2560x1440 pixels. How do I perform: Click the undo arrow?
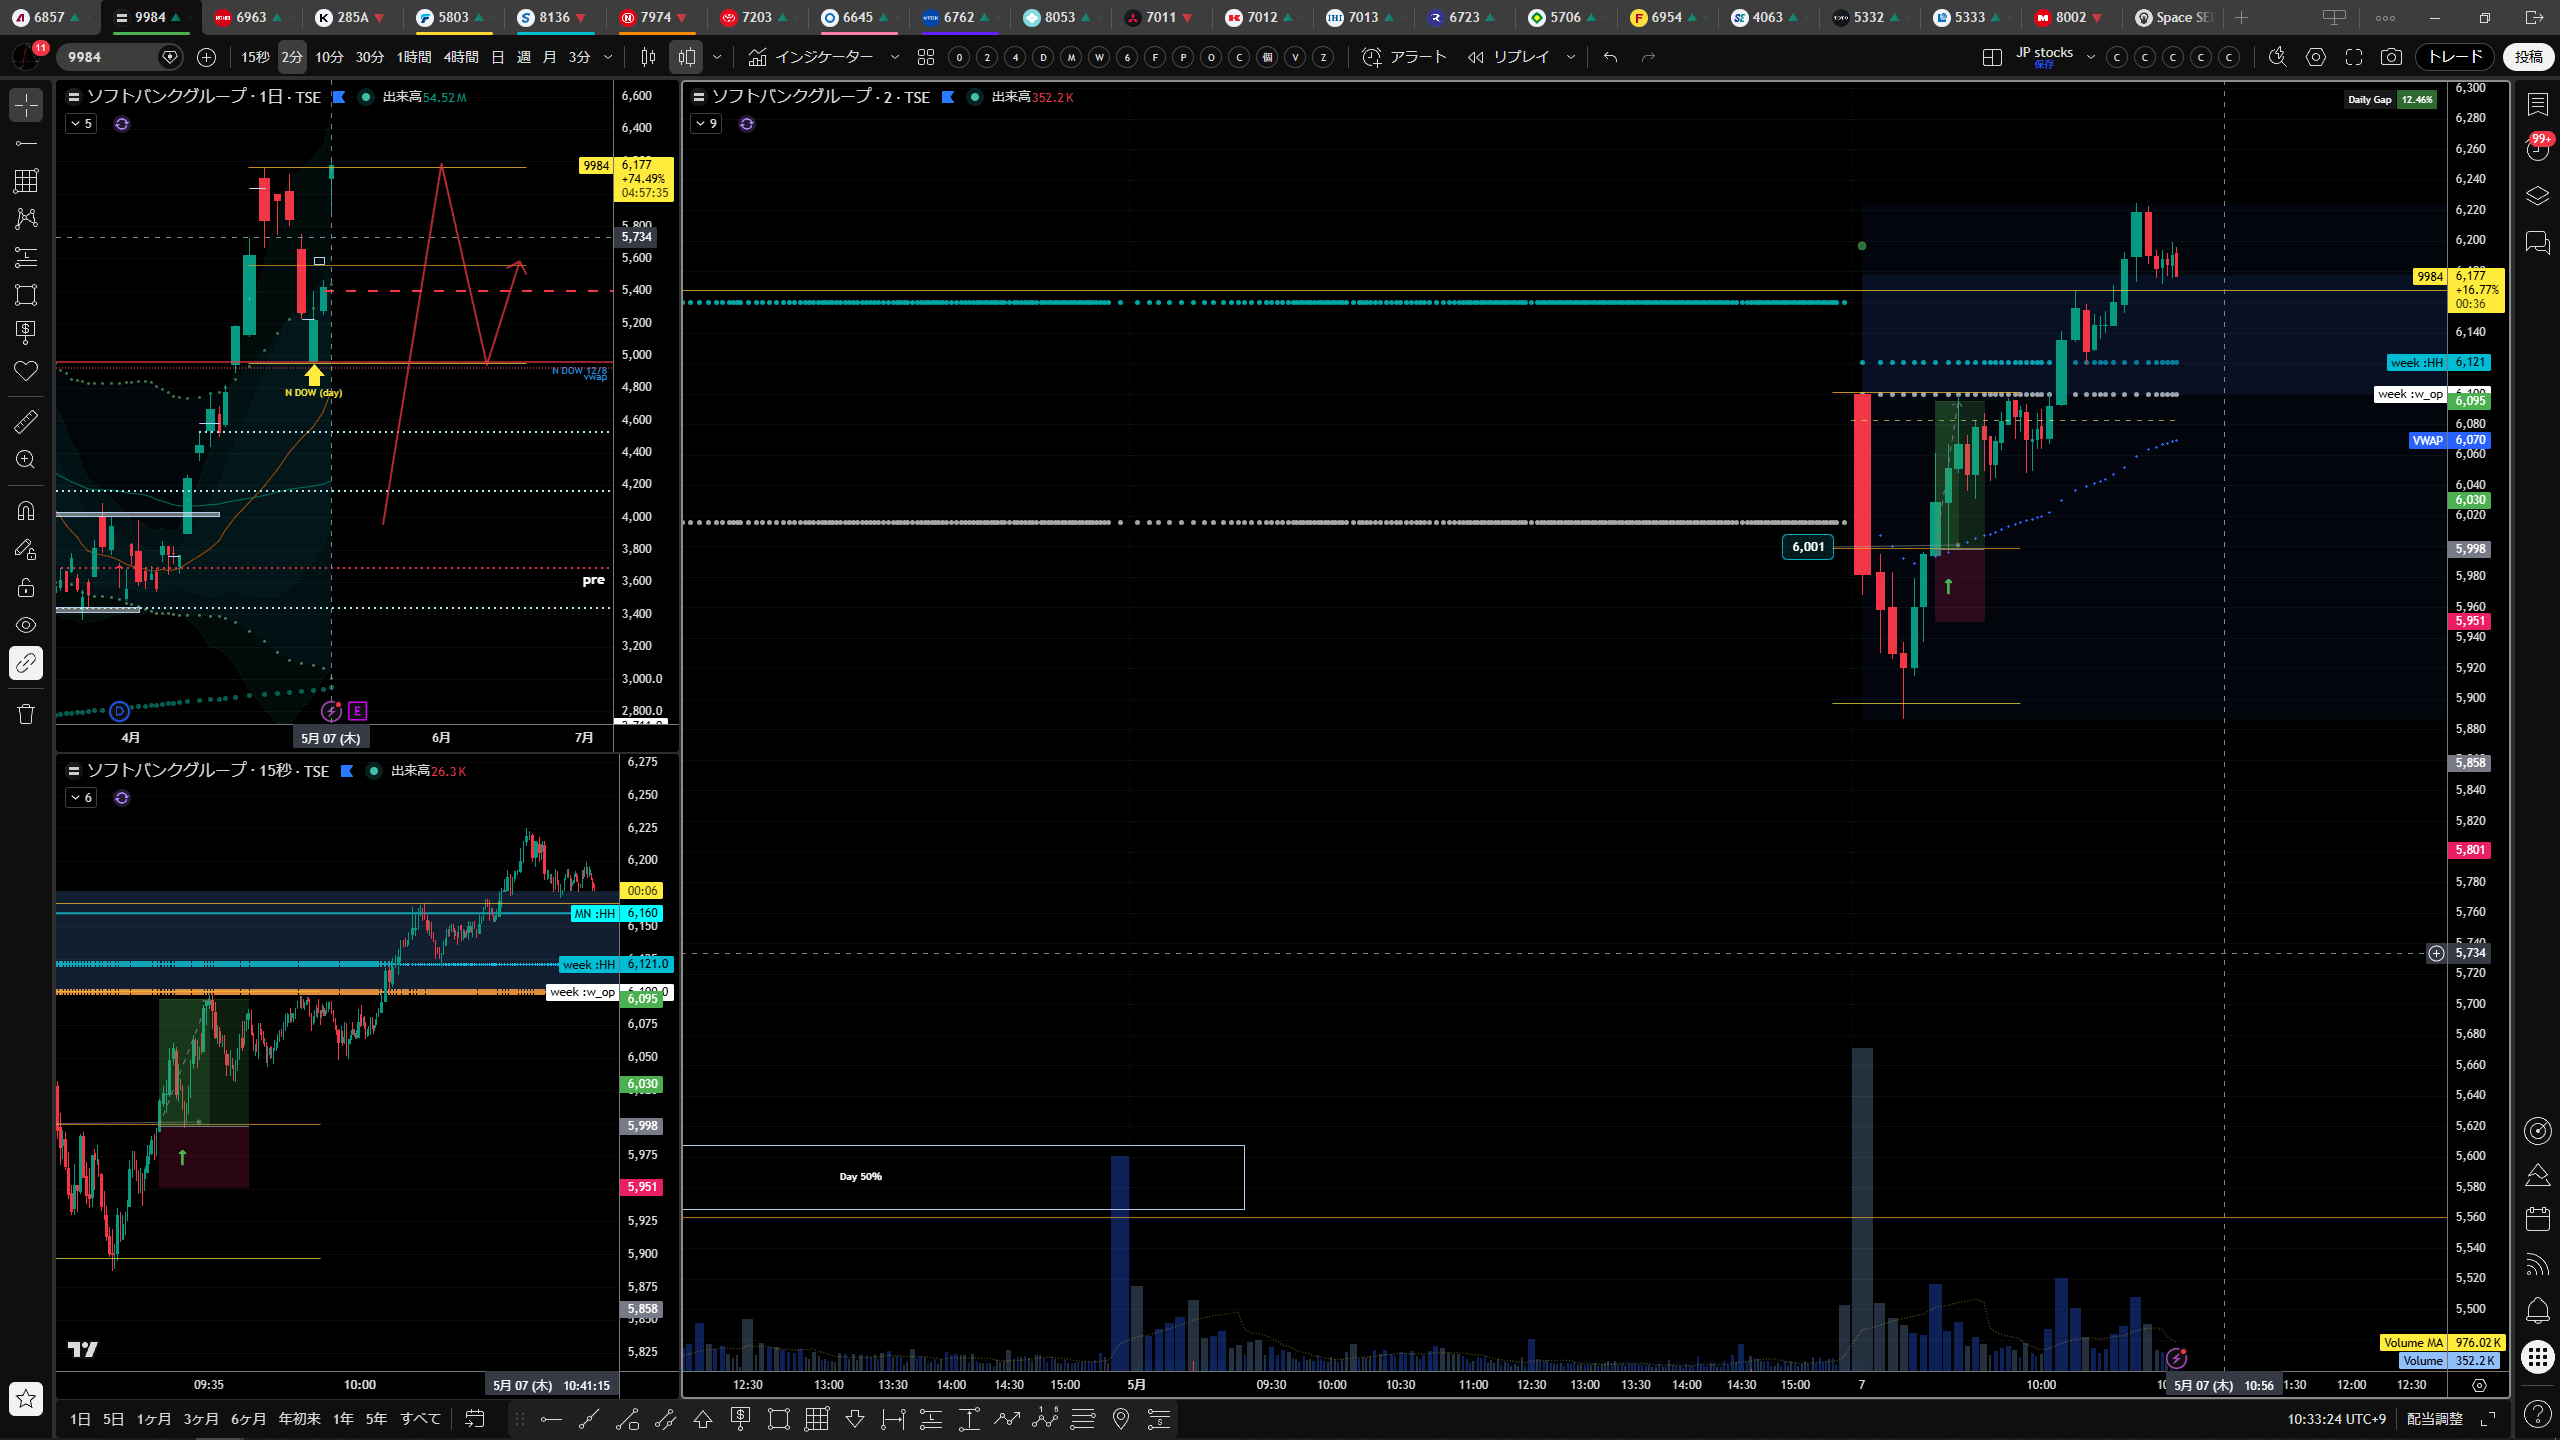click(x=1610, y=57)
